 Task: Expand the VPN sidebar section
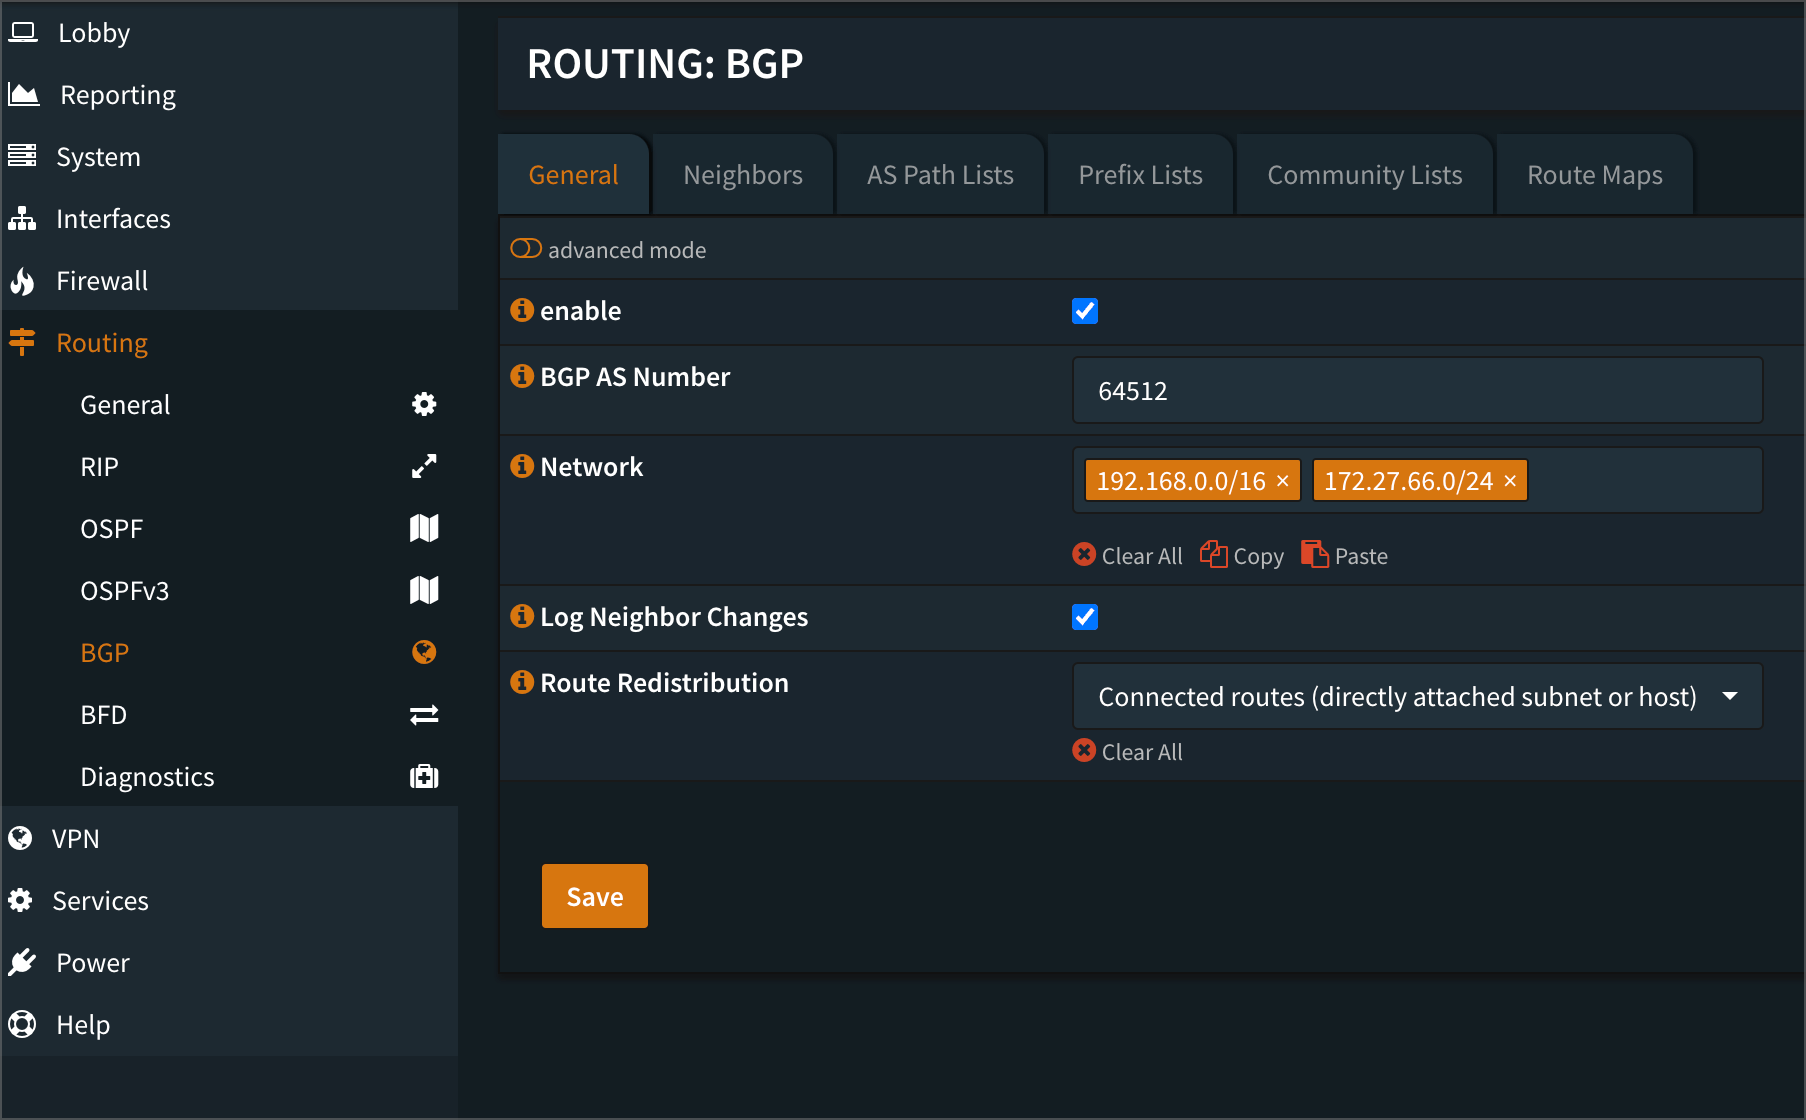click(x=76, y=839)
